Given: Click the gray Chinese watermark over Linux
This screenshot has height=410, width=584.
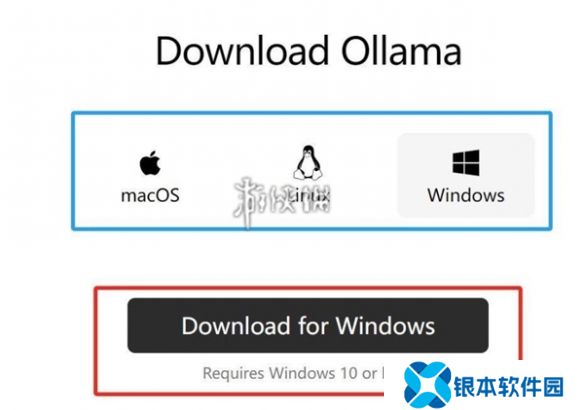Looking at the screenshot, I should [282, 201].
